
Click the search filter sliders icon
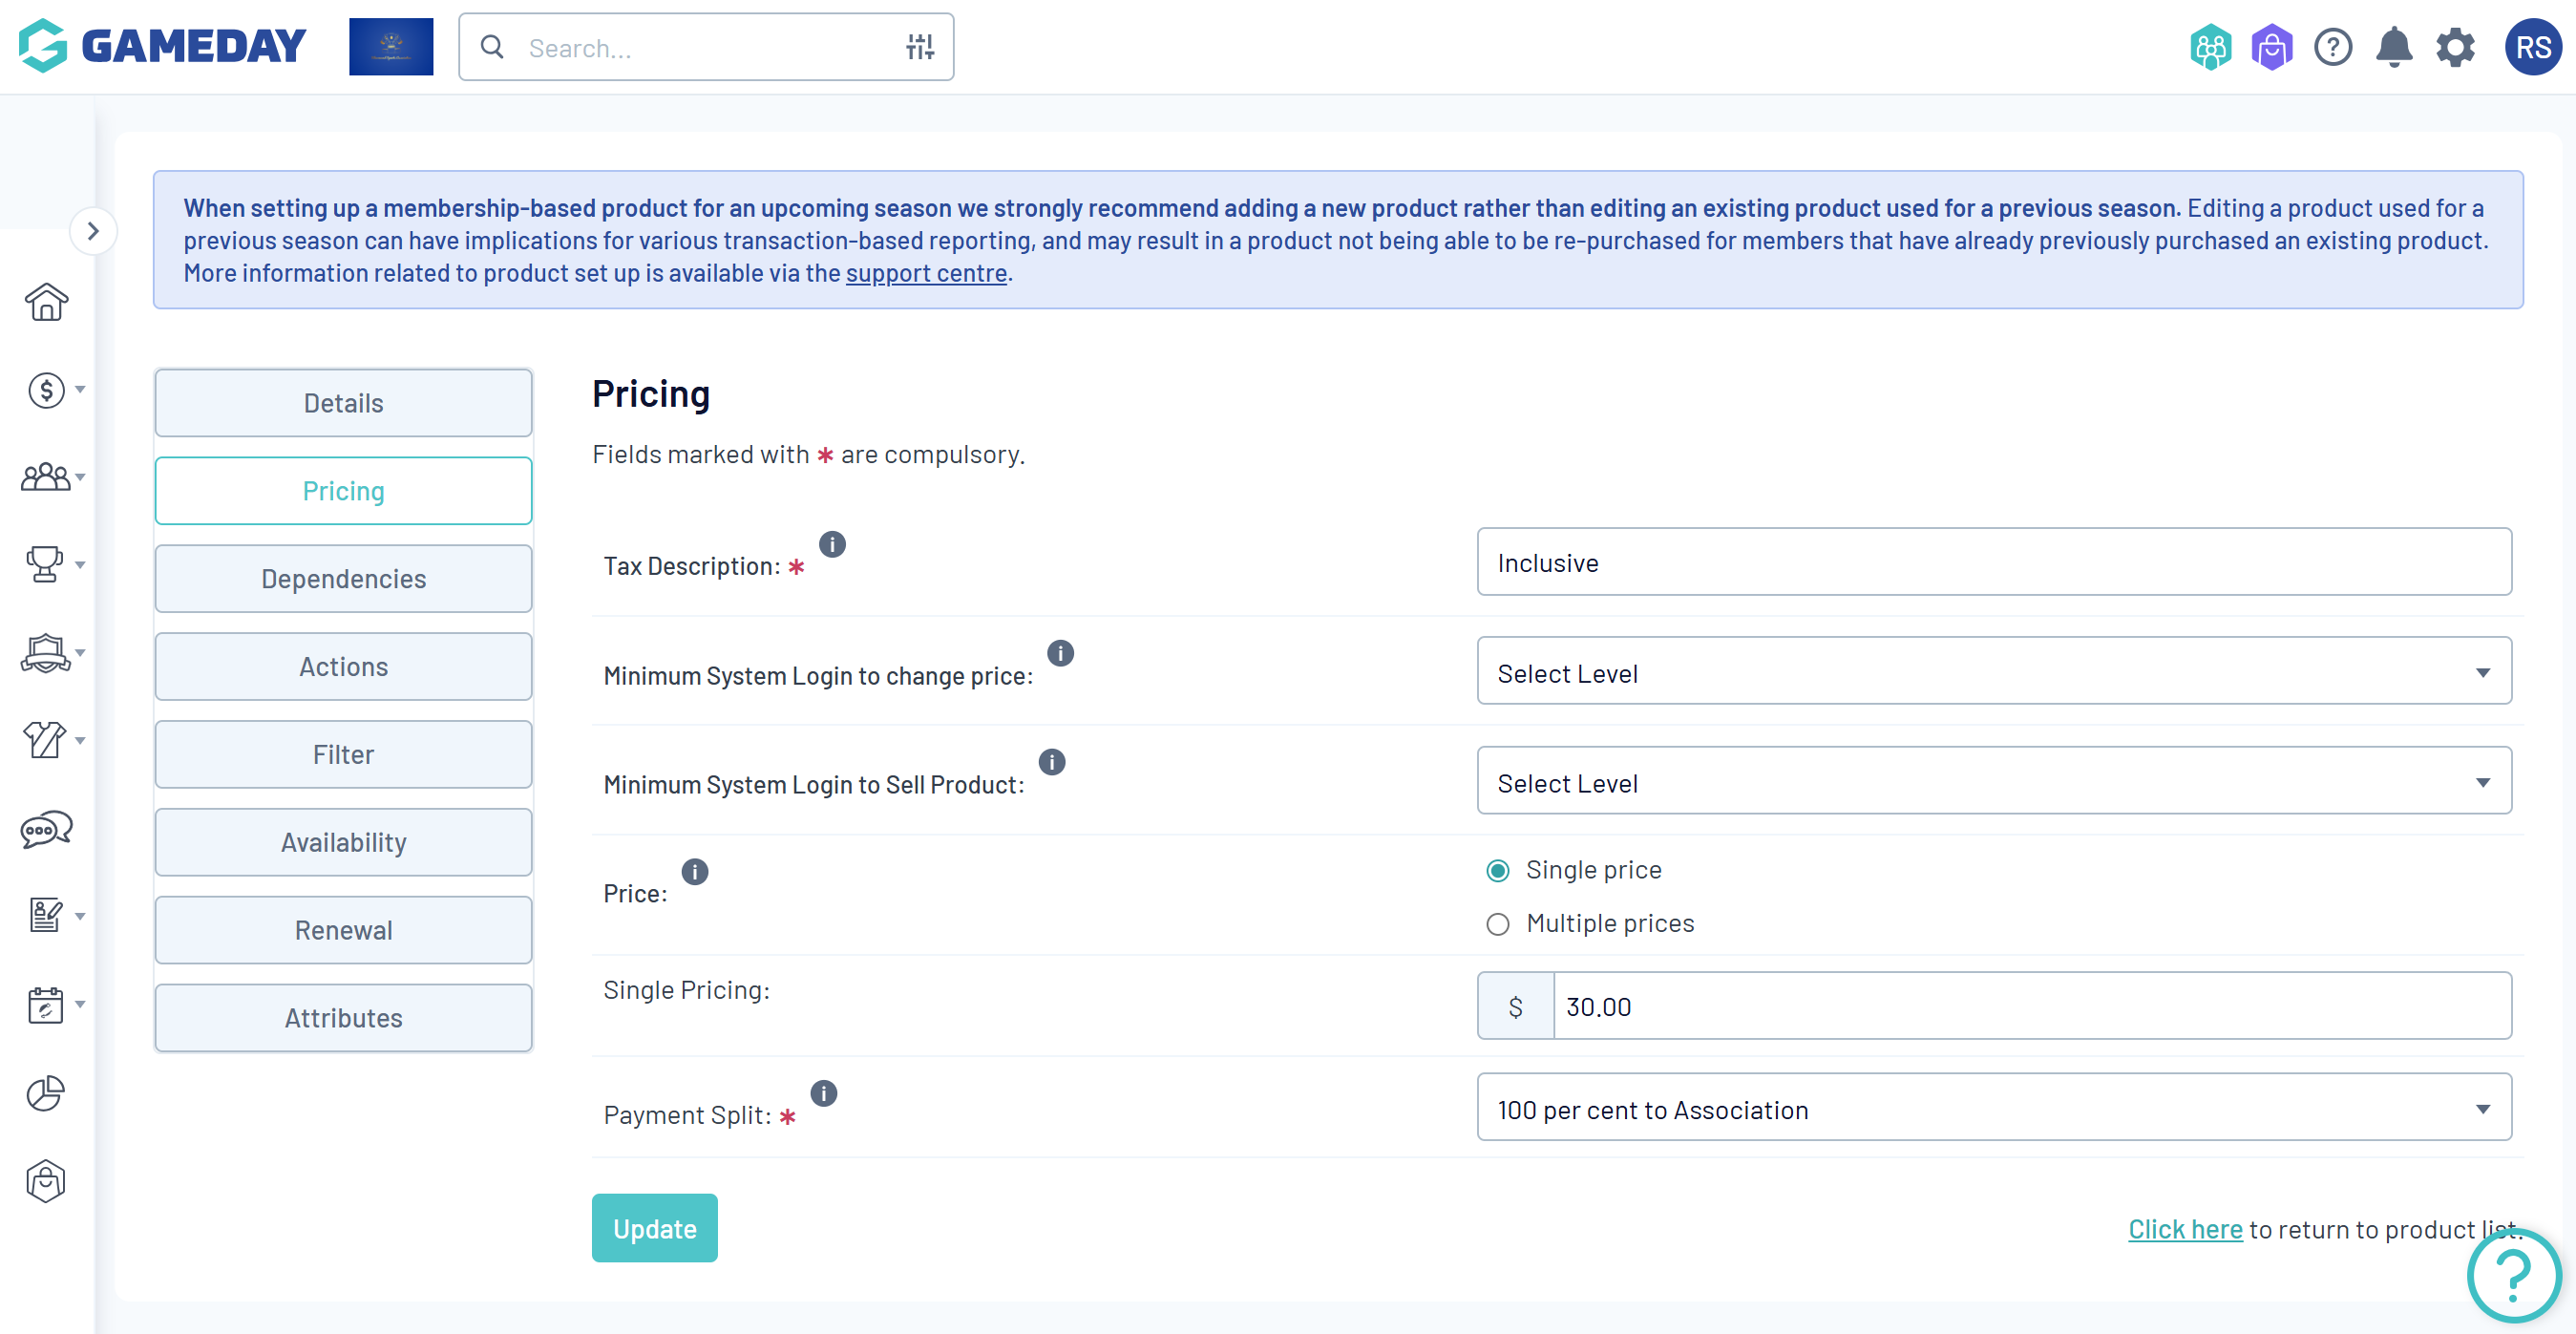coord(920,47)
